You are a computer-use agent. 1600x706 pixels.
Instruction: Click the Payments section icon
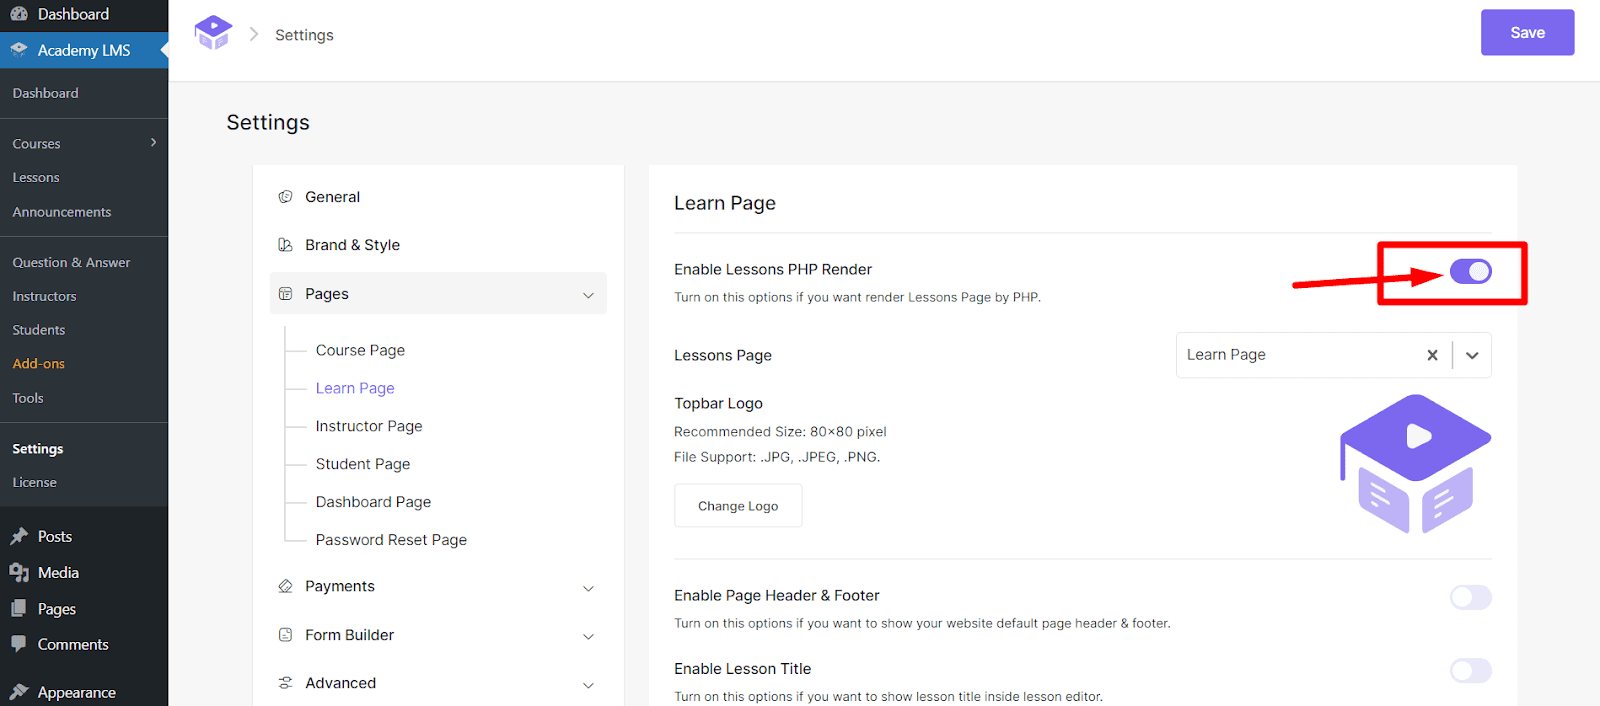point(285,586)
